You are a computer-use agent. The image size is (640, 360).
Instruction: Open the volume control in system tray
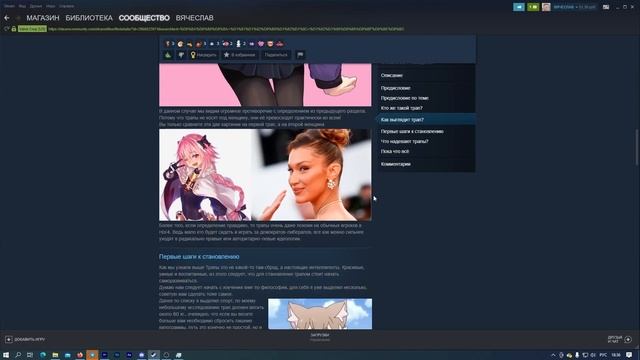click(x=593, y=355)
